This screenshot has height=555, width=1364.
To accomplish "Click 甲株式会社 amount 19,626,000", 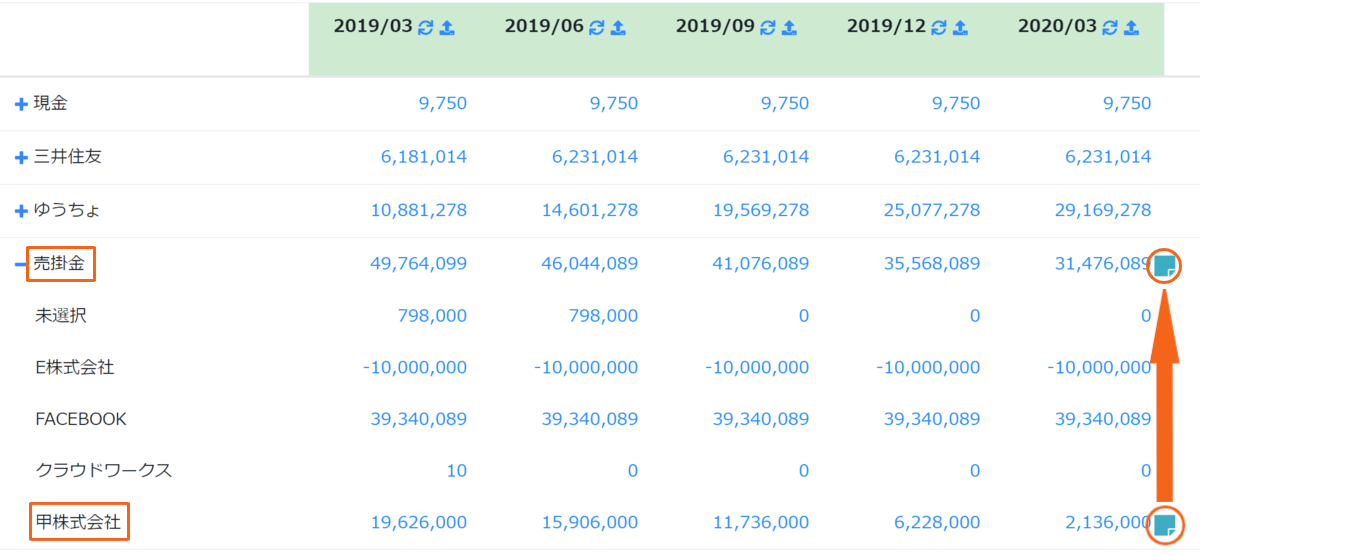I will pos(418,522).
